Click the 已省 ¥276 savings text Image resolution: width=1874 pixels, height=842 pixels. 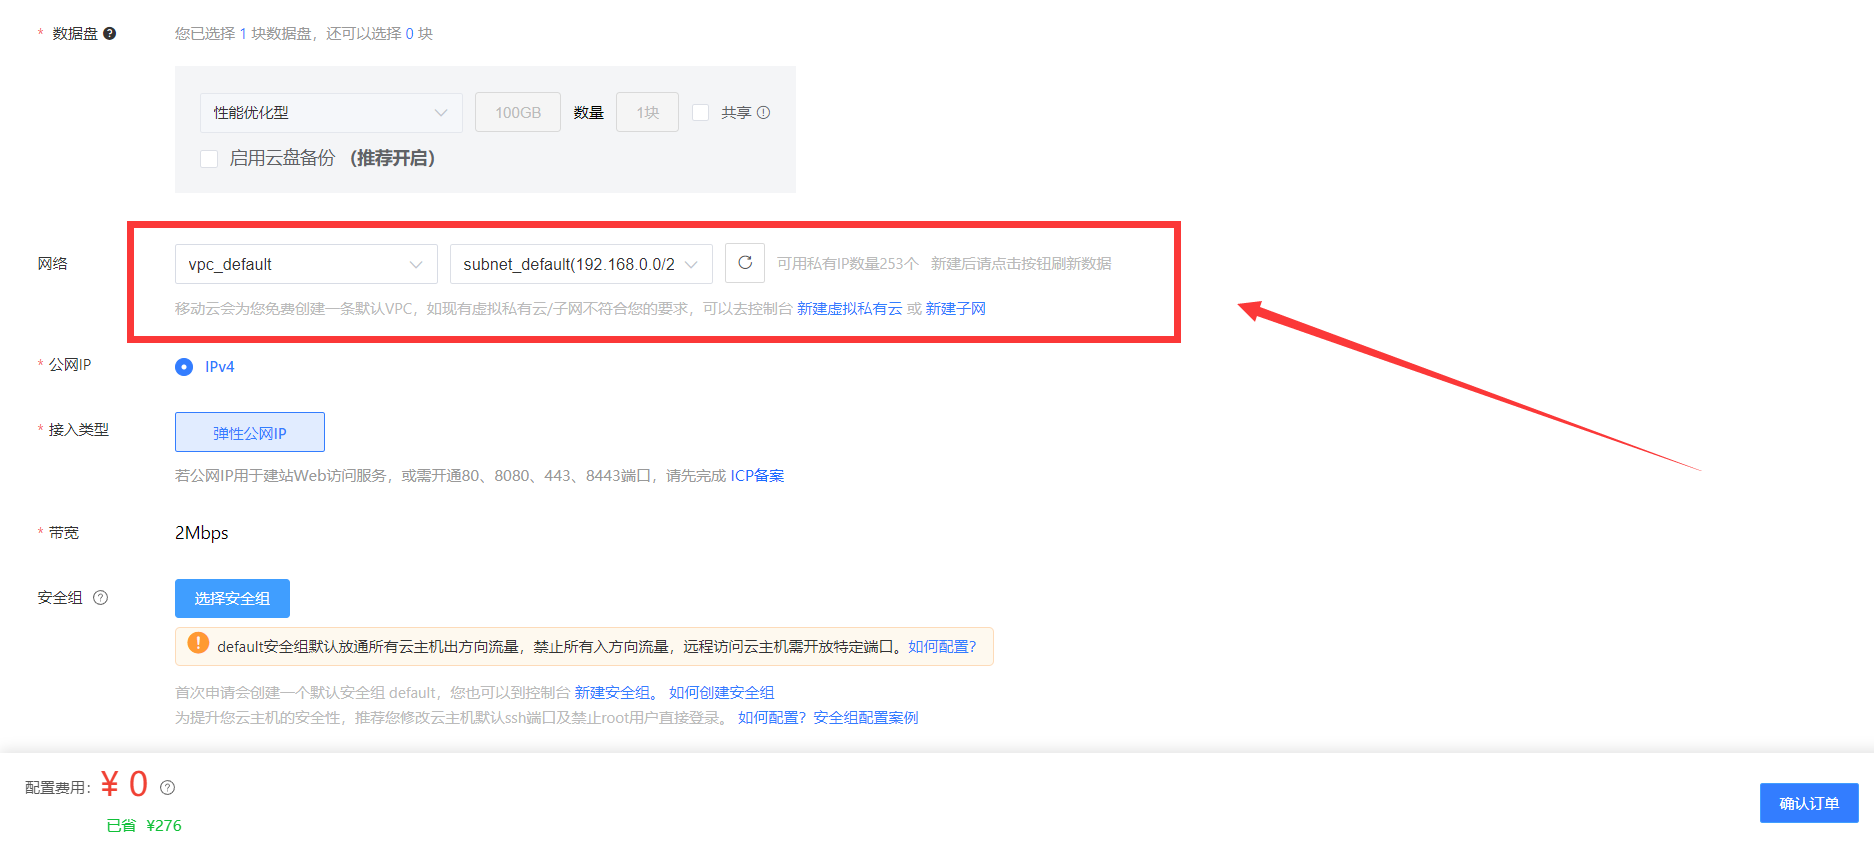144,825
